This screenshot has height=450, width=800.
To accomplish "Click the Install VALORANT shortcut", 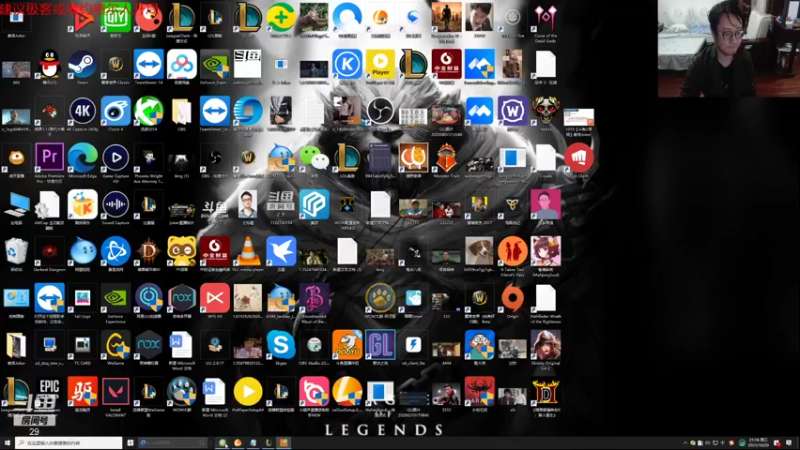I will pyautogui.click(x=116, y=392).
